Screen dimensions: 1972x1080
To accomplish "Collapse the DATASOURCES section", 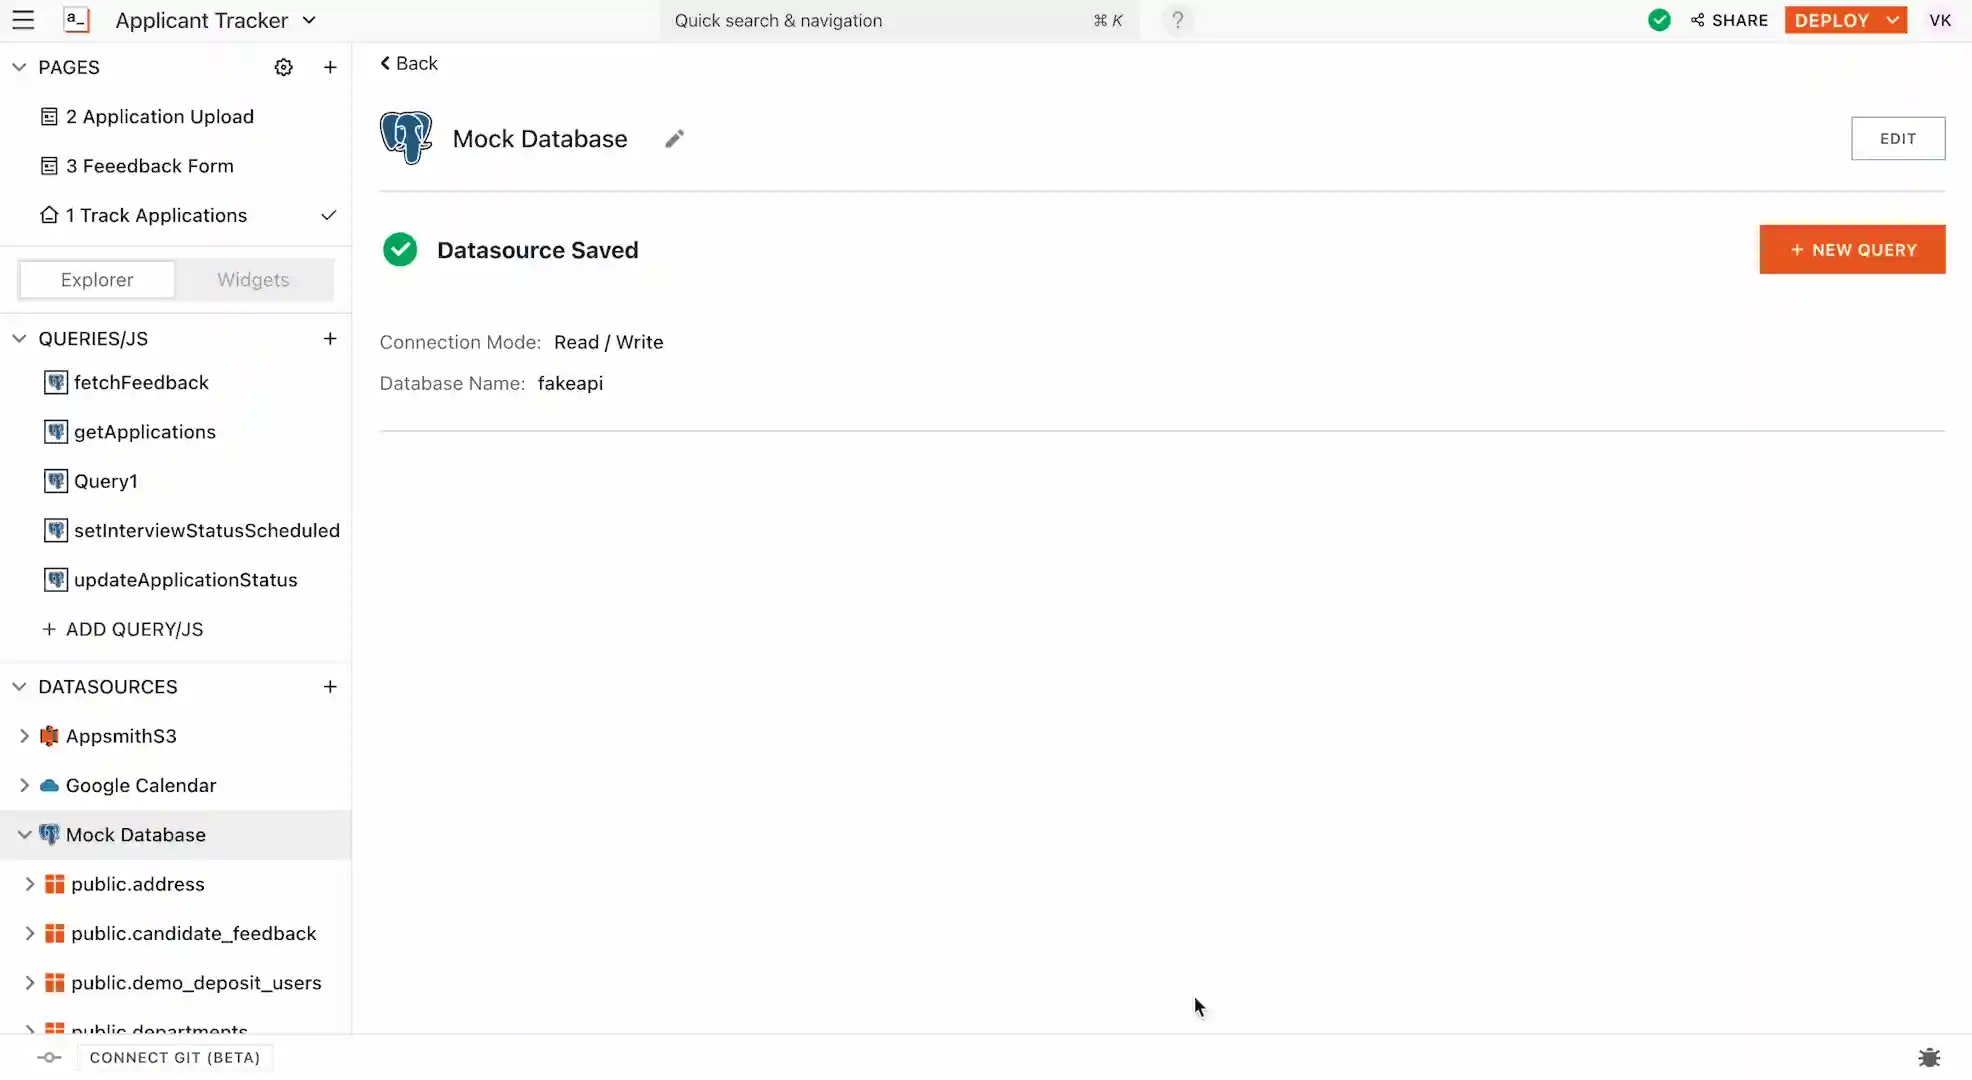I will tap(19, 686).
